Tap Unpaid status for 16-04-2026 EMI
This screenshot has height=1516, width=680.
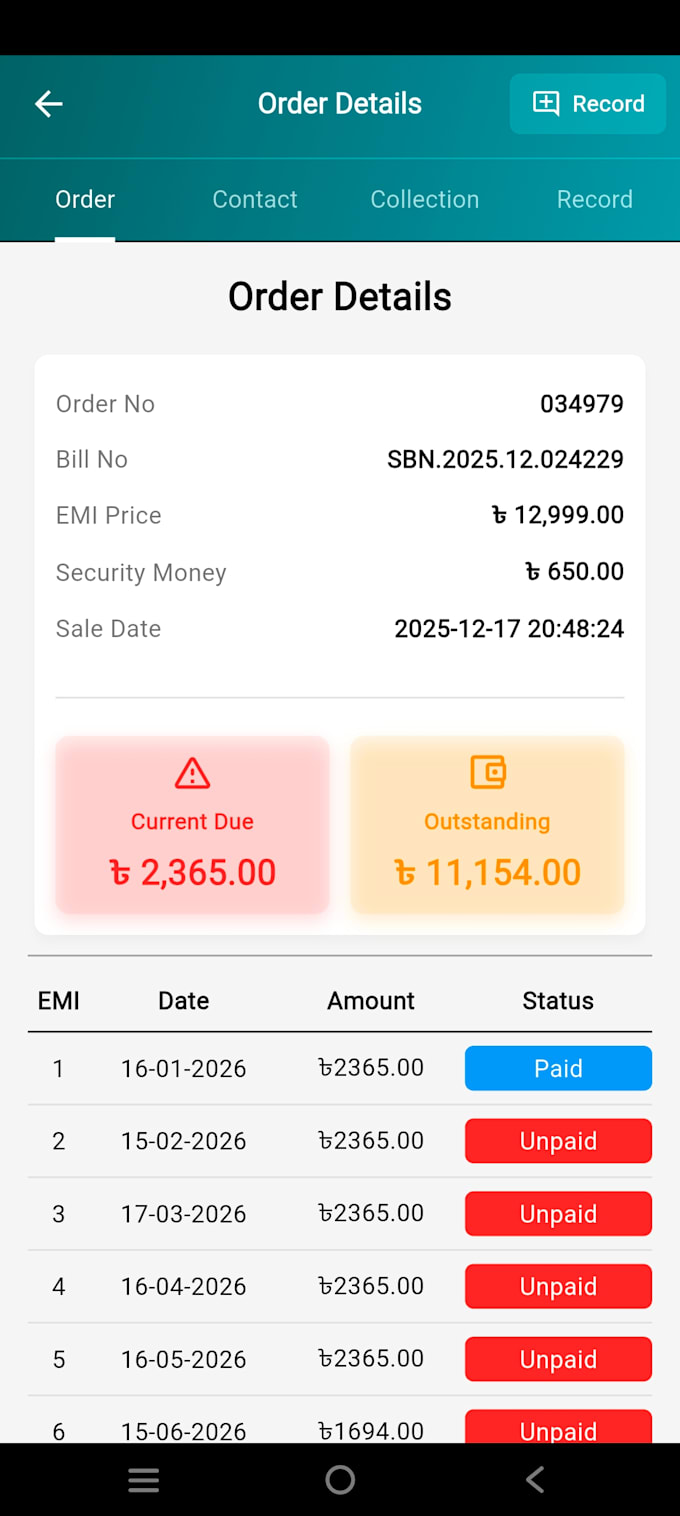(558, 1286)
